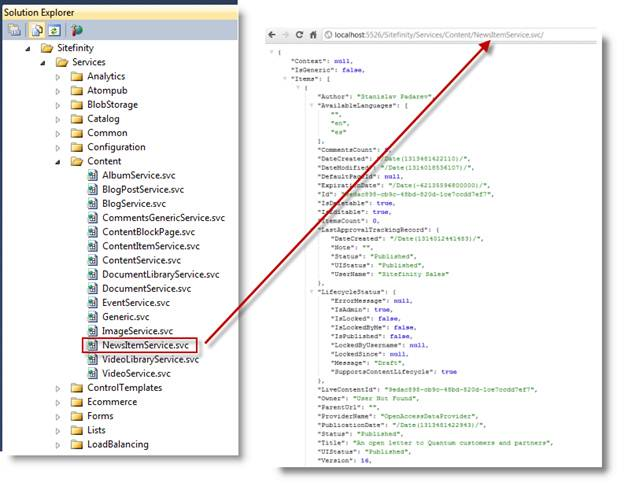The height and width of the screenshot is (486, 624).
Task: Expand the Catalog folder
Action: (58, 119)
